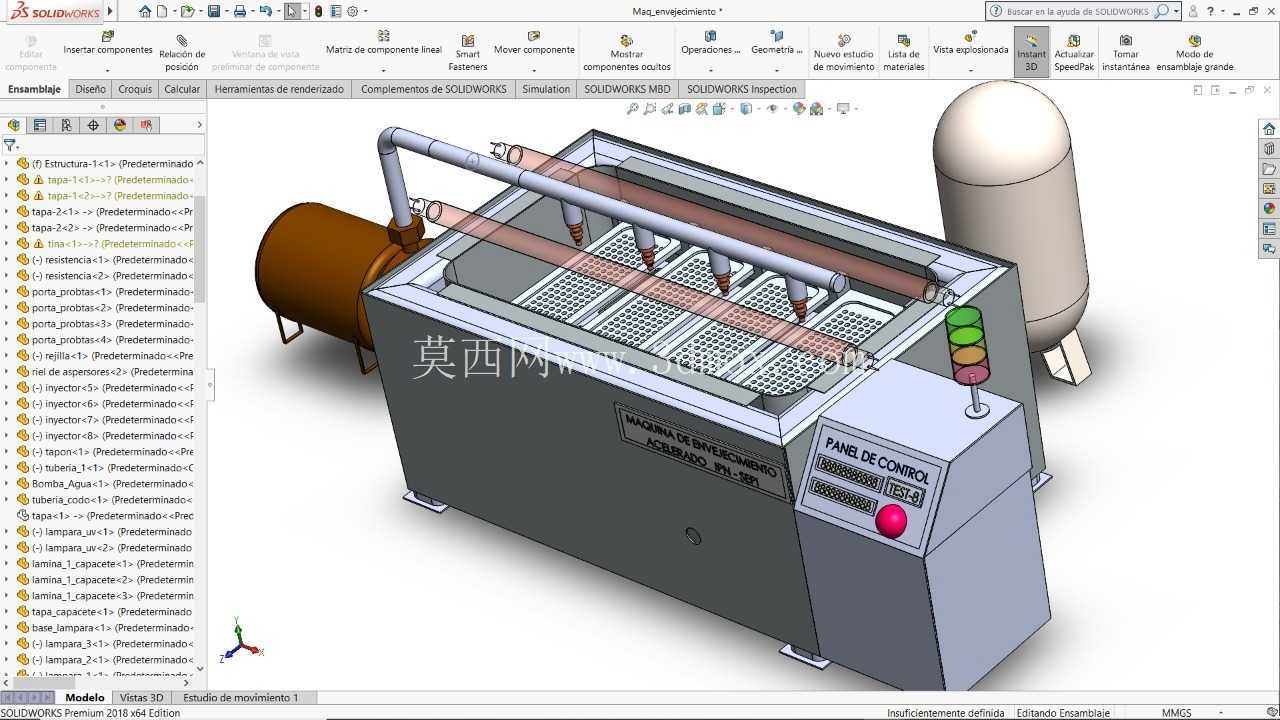Click Insertar componentes tool
1280x720 pixels.
click(x=108, y=43)
